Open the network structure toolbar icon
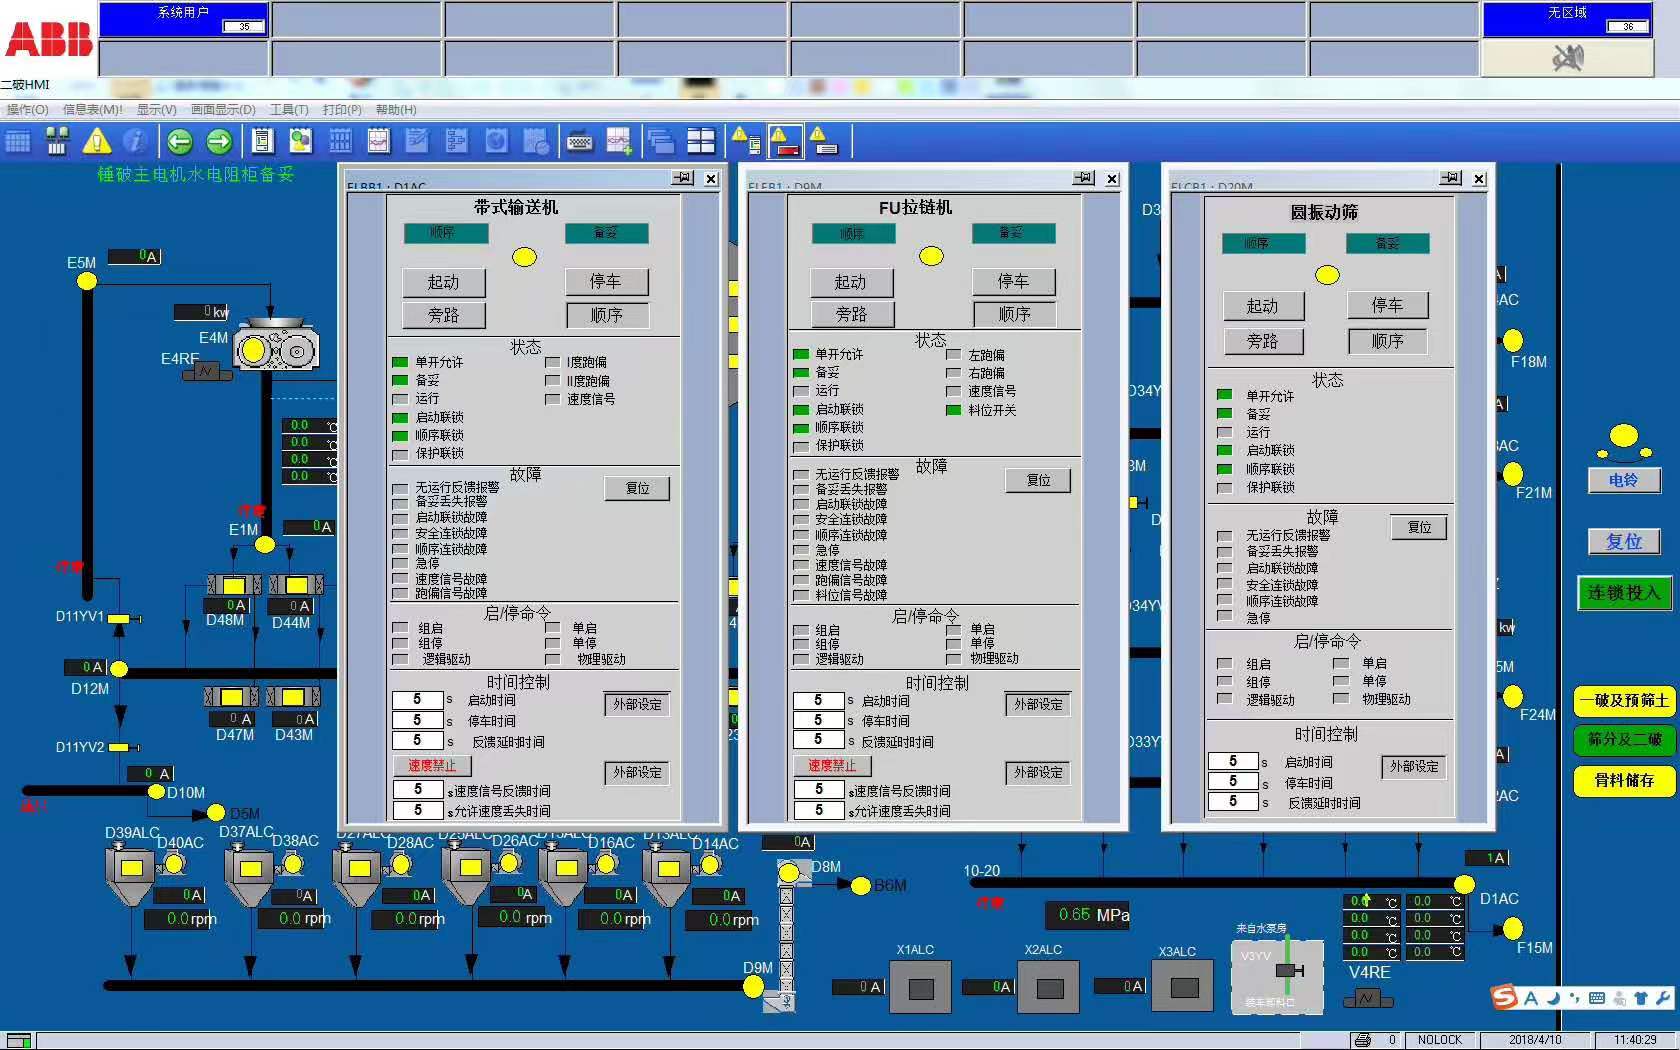The height and width of the screenshot is (1050, 1680). 57,141
